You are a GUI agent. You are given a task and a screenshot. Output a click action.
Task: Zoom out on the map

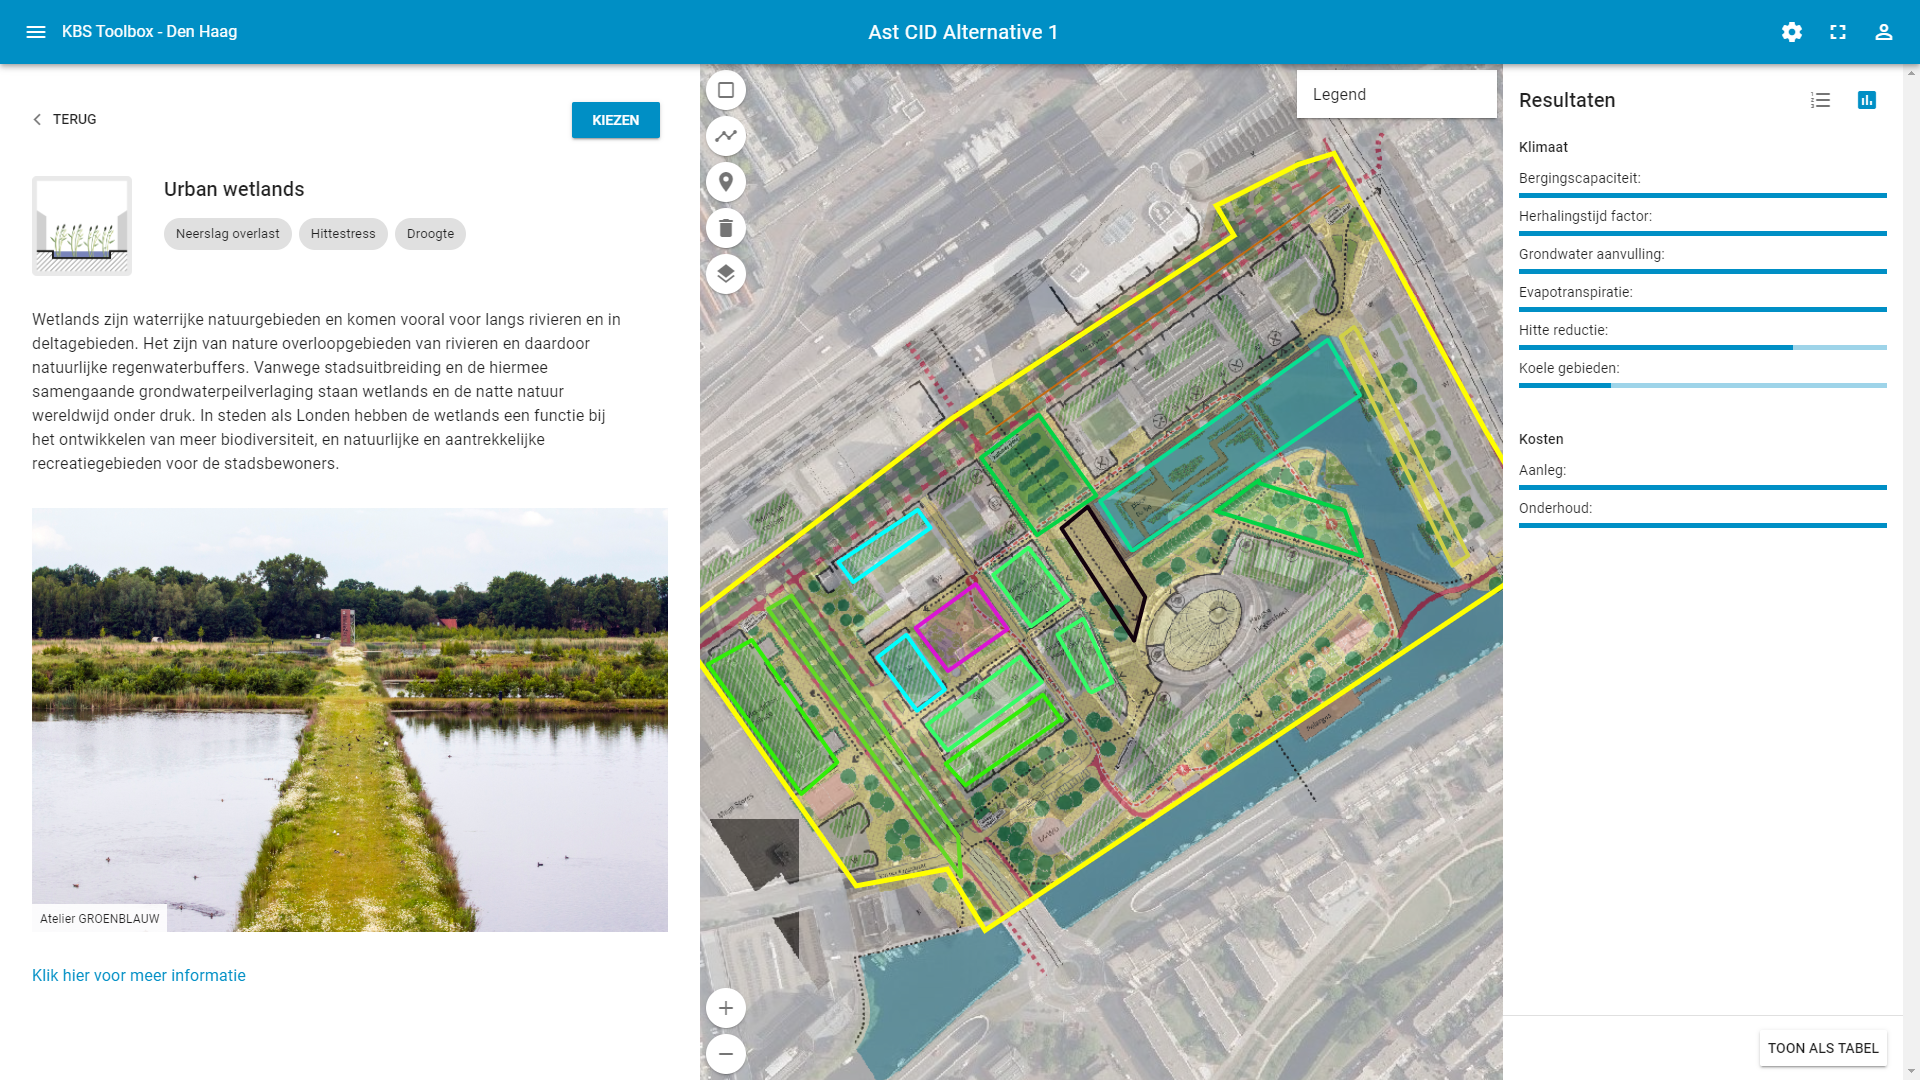pyautogui.click(x=726, y=1054)
